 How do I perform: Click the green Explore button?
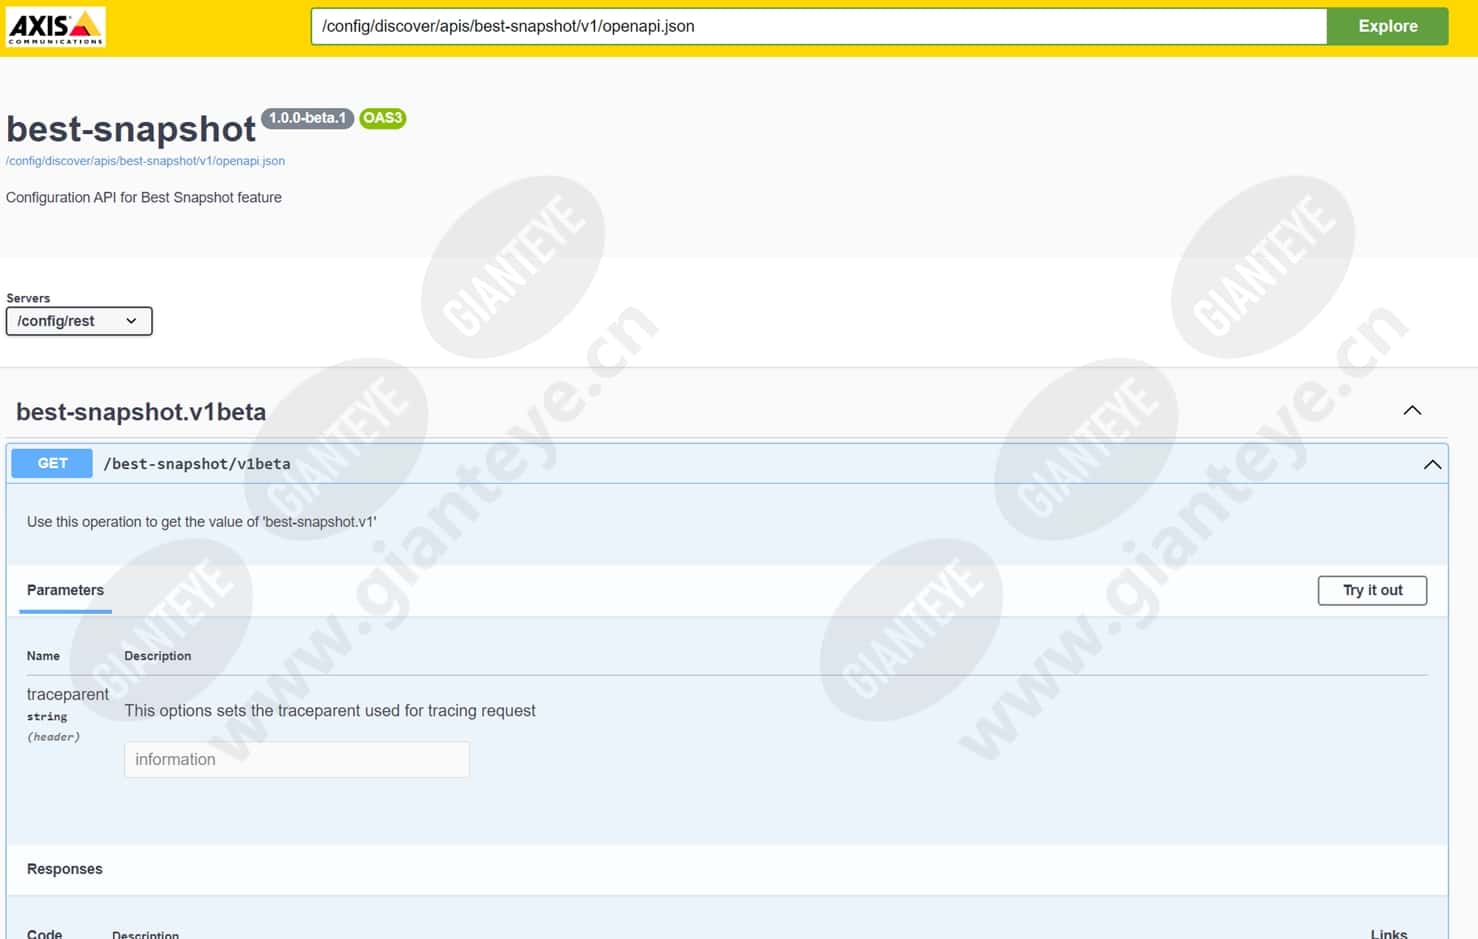[1387, 27]
